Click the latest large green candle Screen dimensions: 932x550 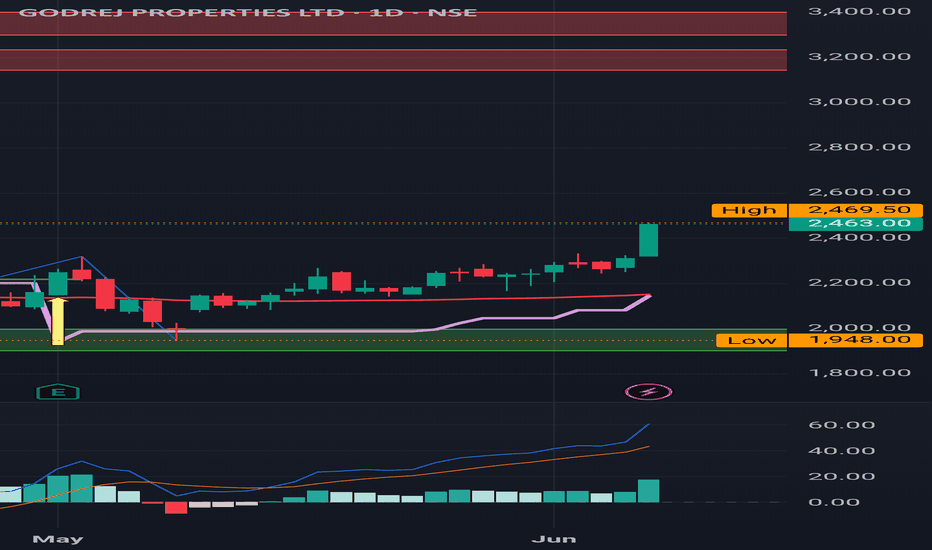[648, 240]
